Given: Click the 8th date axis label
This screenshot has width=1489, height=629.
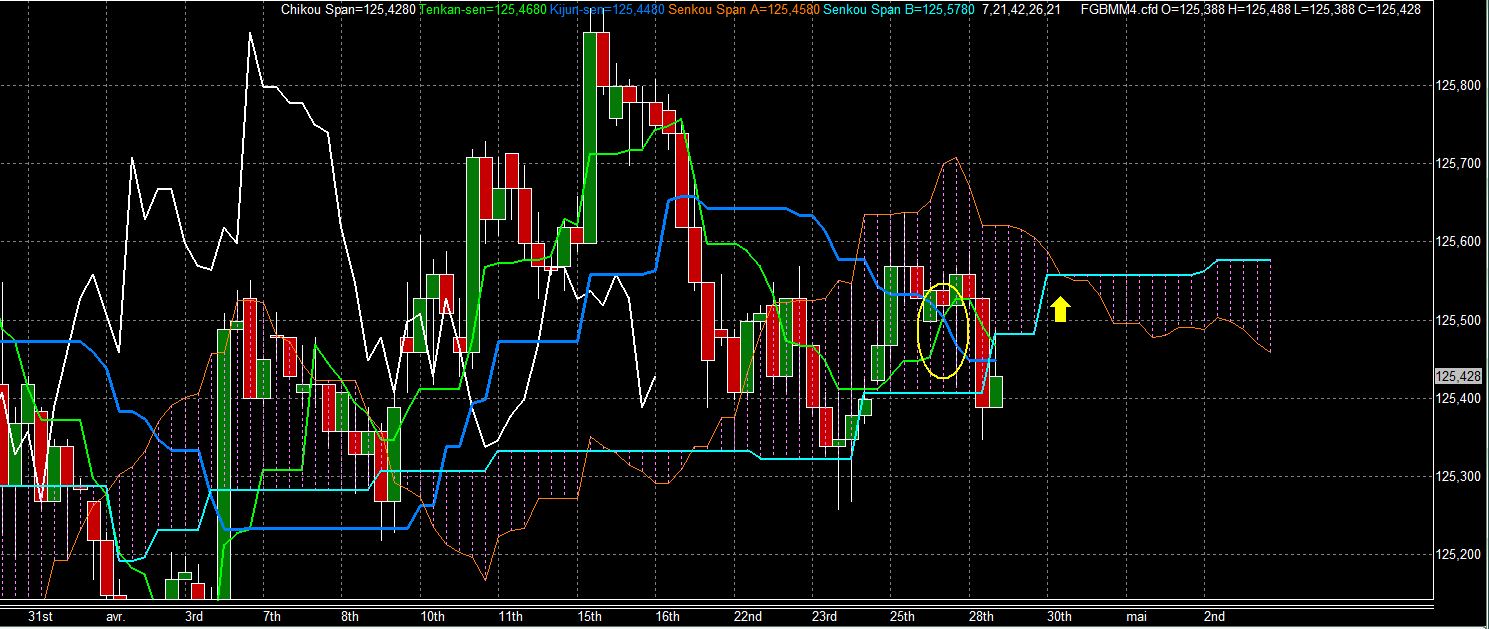Looking at the screenshot, I should [349, 616].
